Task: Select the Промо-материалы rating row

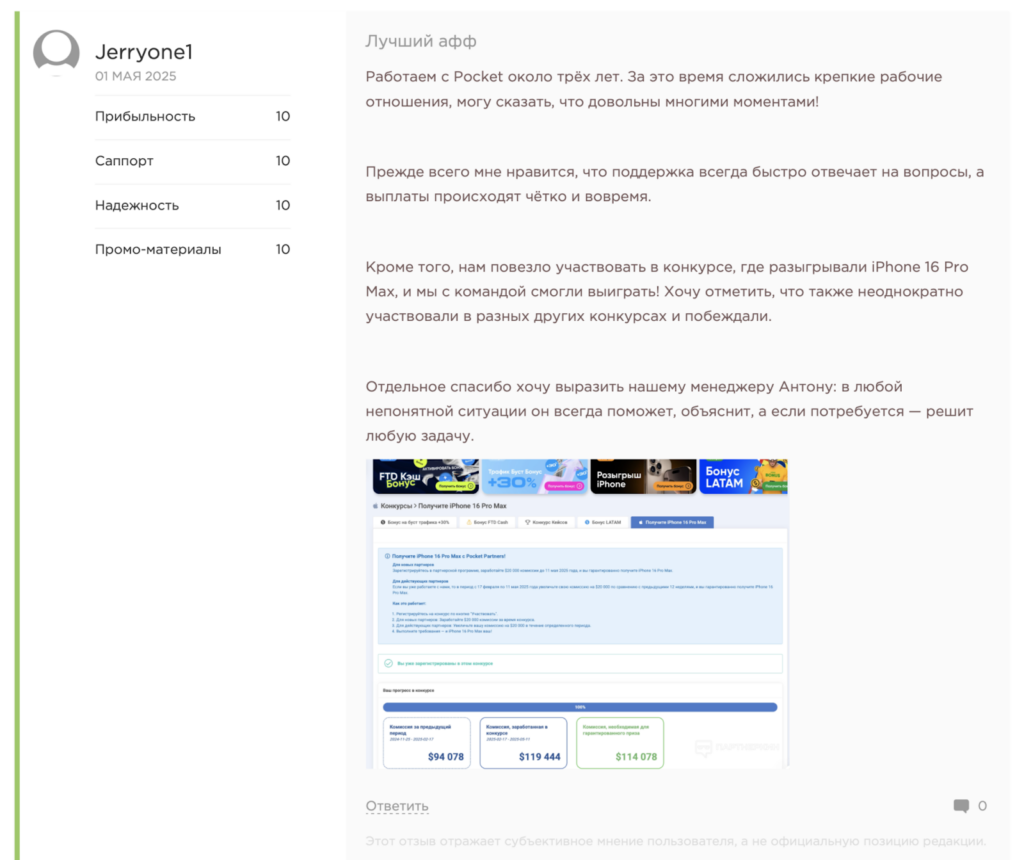Action: 193,249
